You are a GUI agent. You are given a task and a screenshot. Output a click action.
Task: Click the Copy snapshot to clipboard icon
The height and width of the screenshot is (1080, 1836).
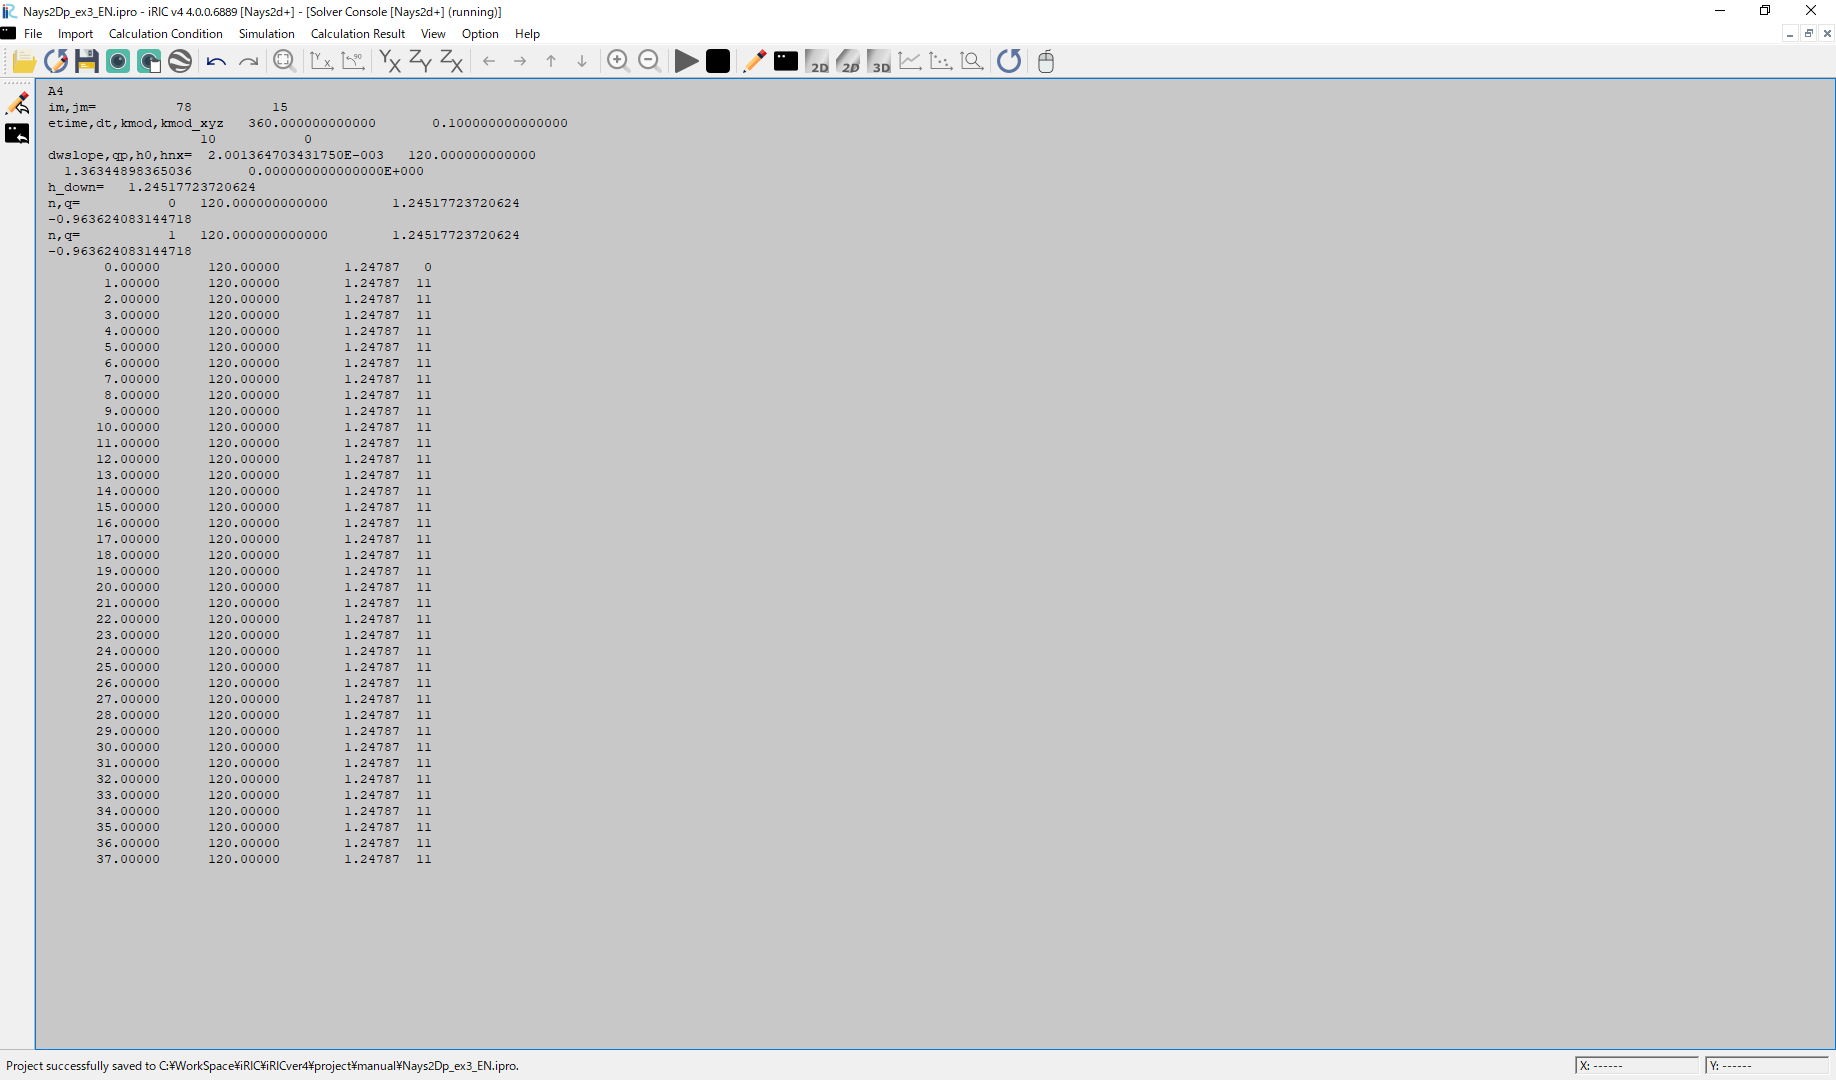(149, 61)
